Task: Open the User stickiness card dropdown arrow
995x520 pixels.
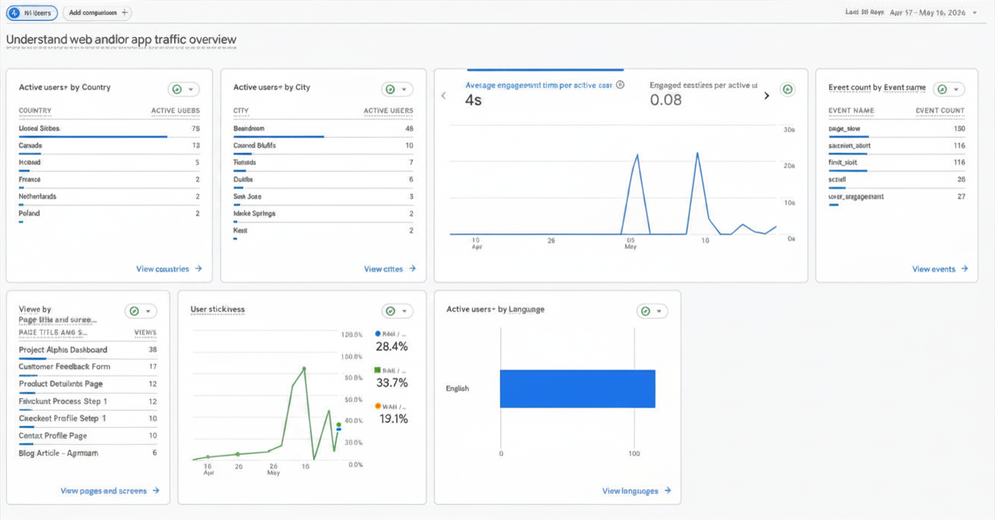Action: (x=404, y=311)
